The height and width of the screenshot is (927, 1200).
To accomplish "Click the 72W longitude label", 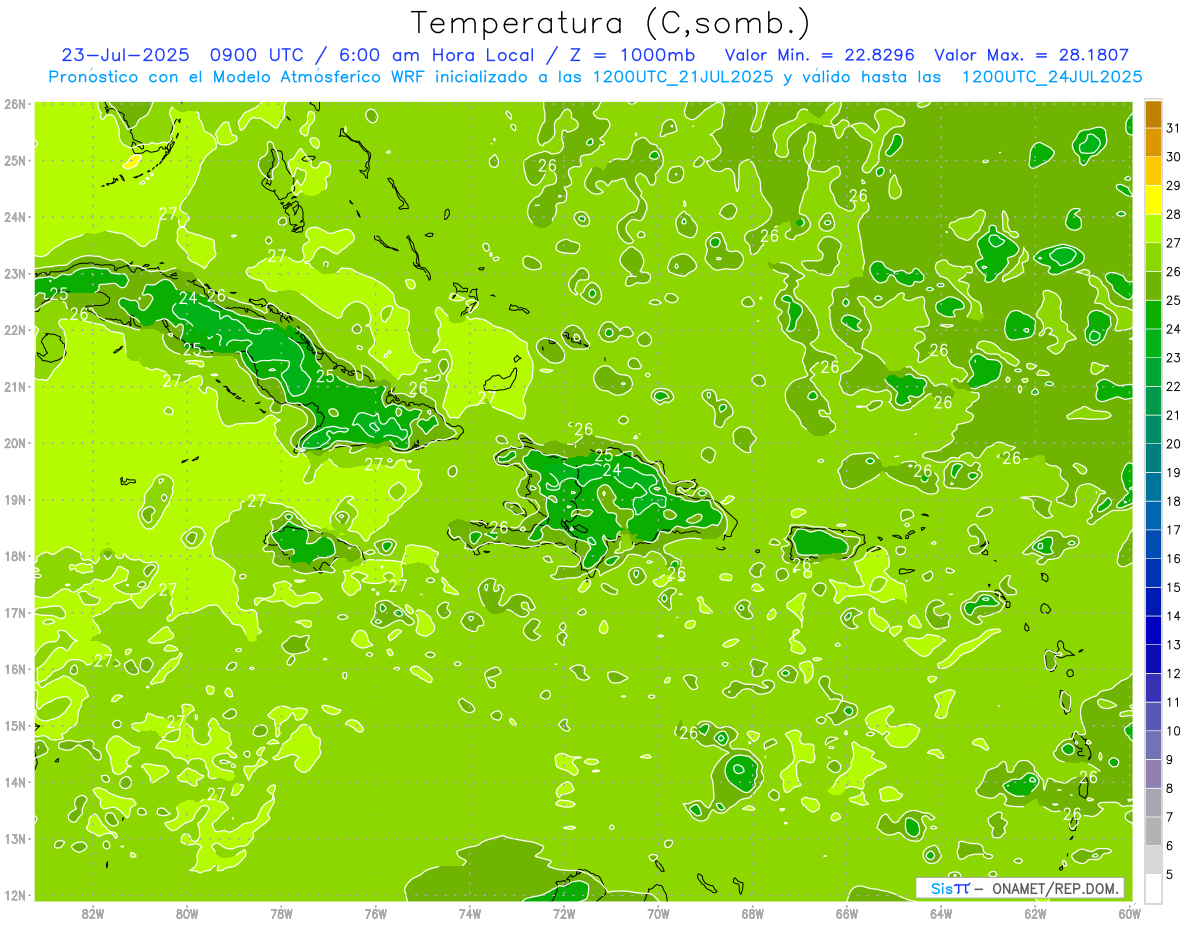I will [x=564, y=913].
